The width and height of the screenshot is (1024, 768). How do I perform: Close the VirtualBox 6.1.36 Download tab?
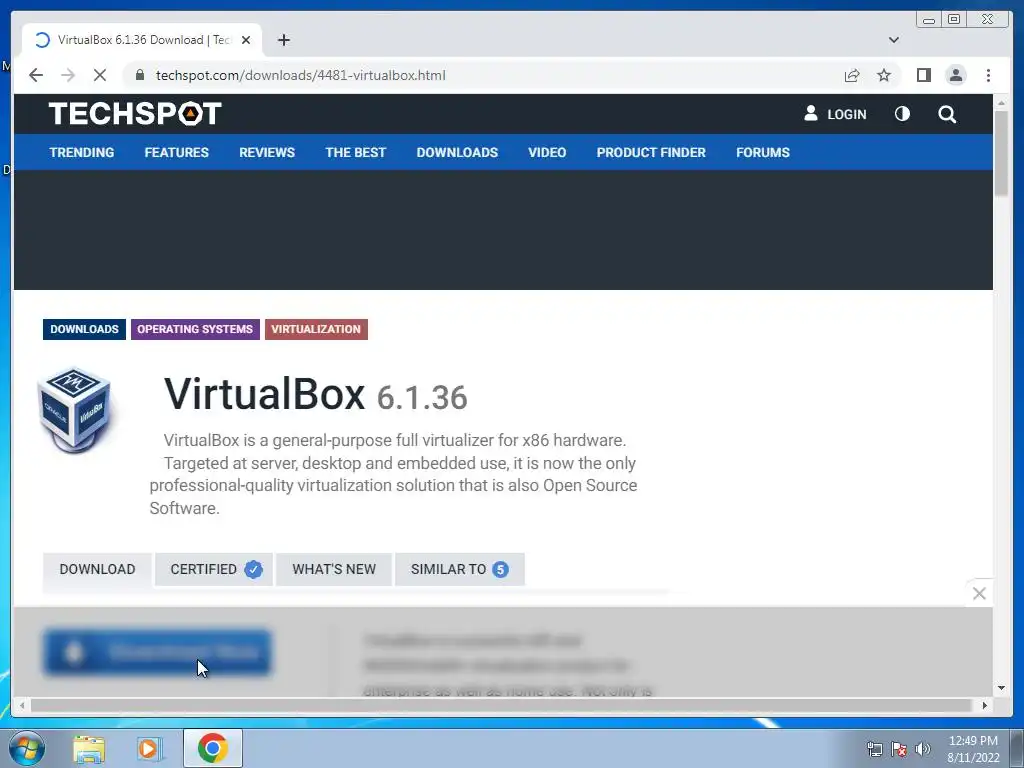[x=246, y=40]
